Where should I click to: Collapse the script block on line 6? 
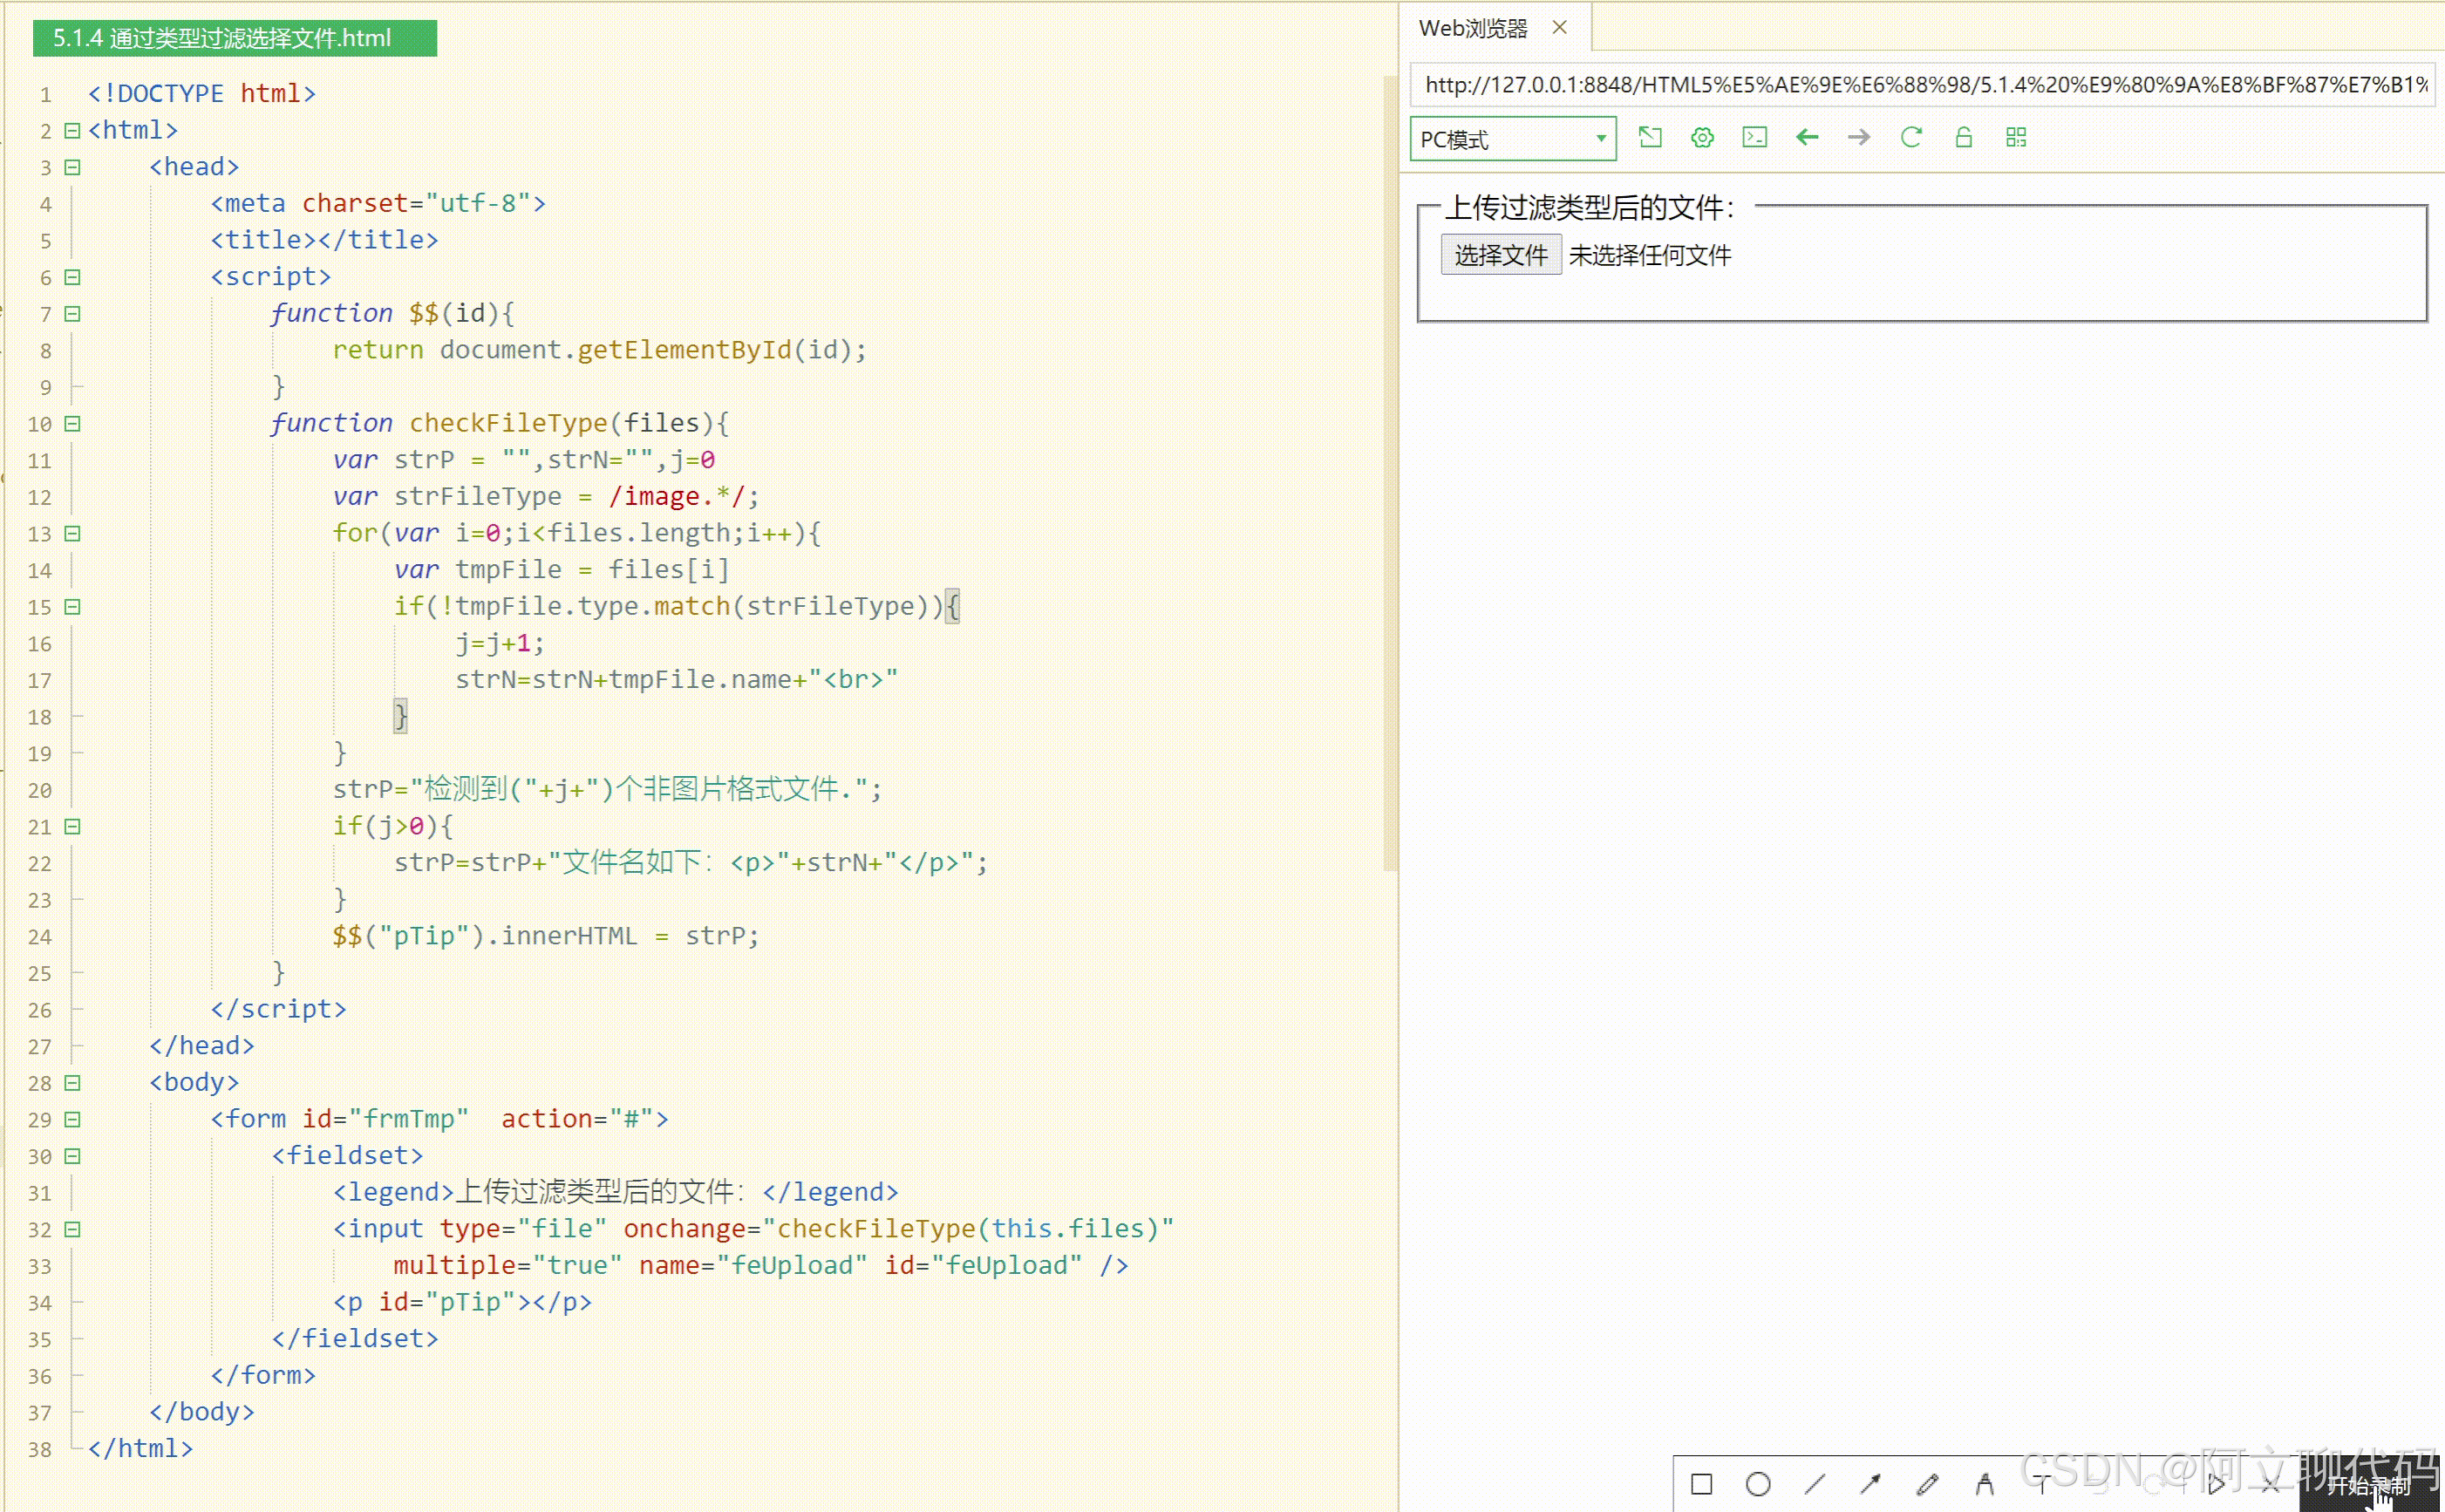coord(72,277)
